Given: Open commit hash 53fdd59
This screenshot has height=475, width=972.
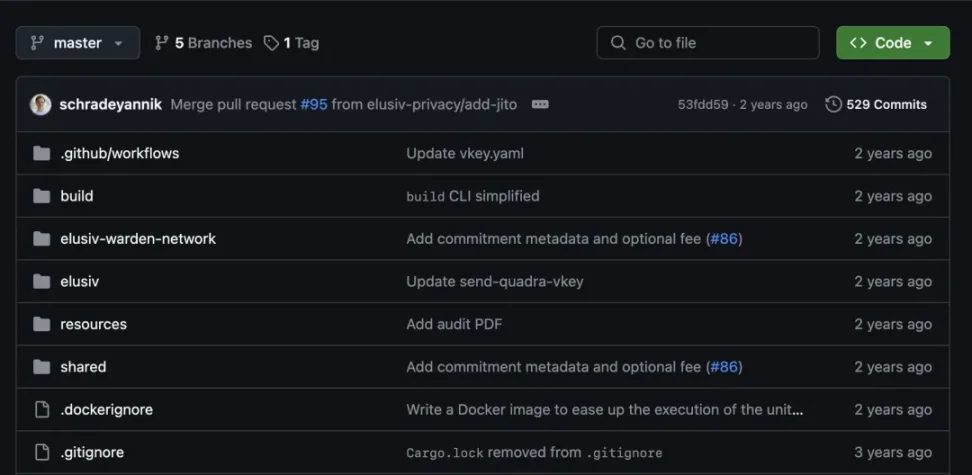Looking at the screenshot, I should pyautogui.click(x=703, y=105).
